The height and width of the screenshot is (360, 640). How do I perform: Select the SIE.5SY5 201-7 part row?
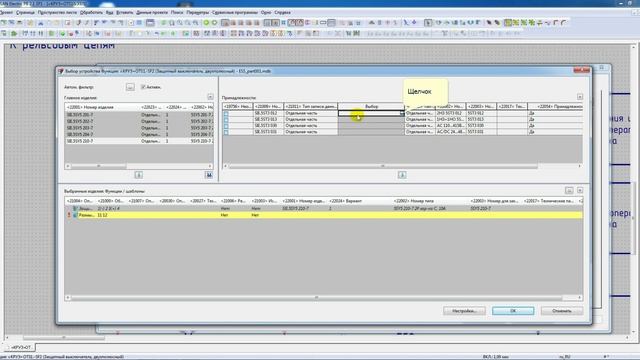[139, 115]
